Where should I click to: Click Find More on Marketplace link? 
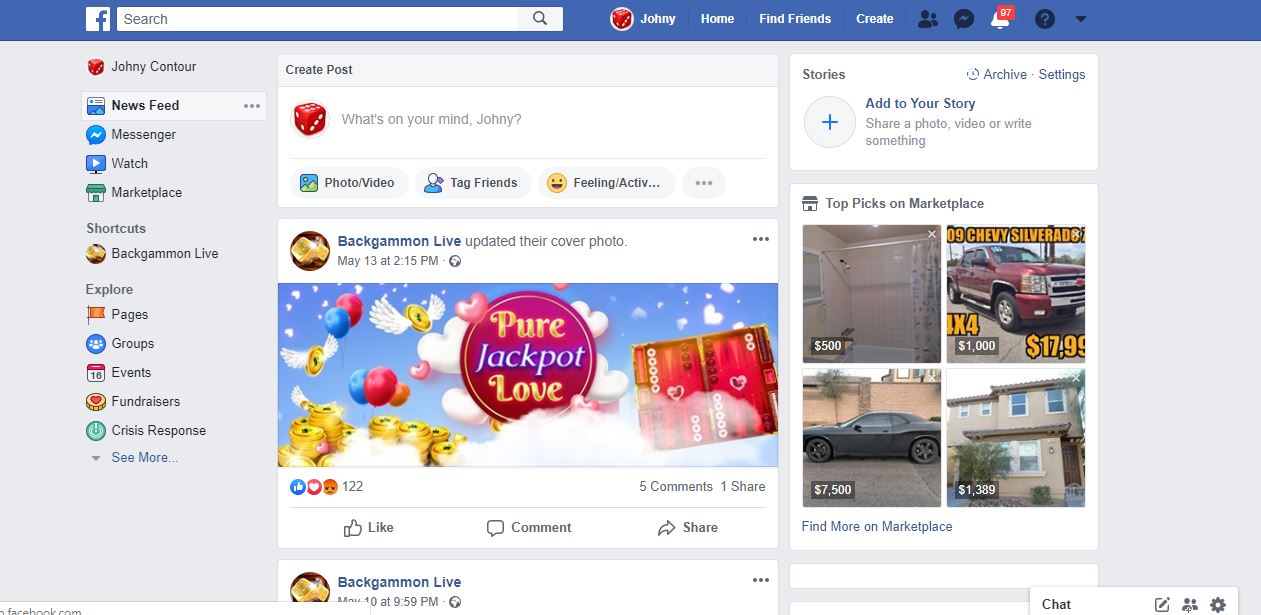(x=877, y=527)
